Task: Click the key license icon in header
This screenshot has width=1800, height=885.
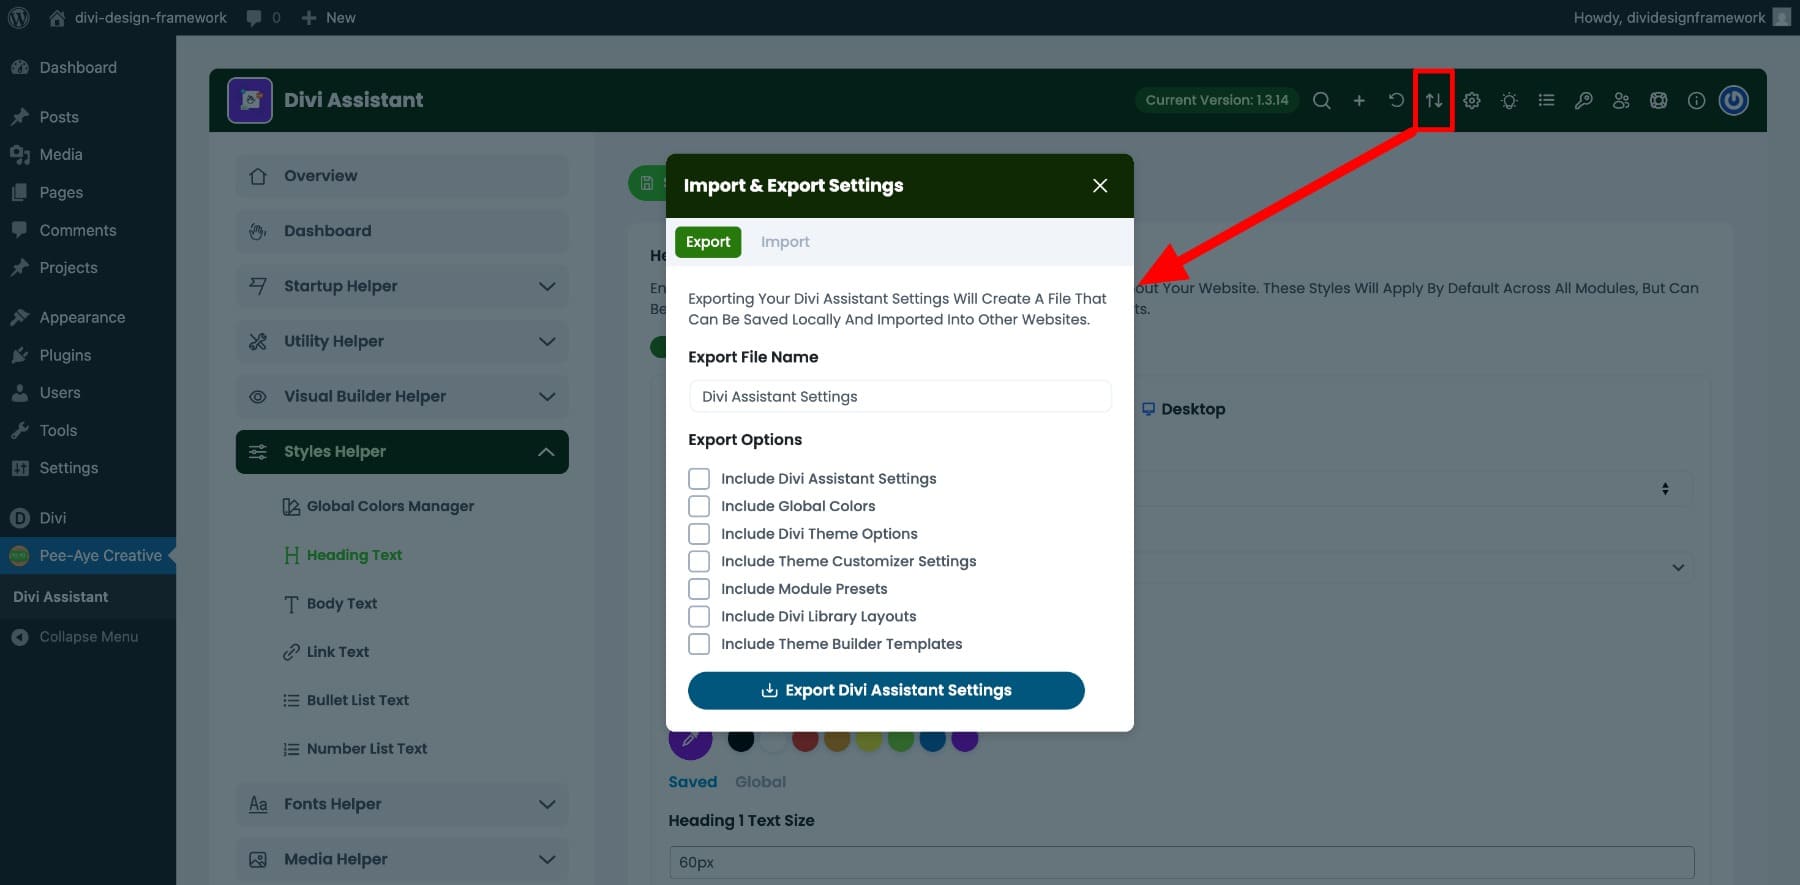Action: (1584, 100)
